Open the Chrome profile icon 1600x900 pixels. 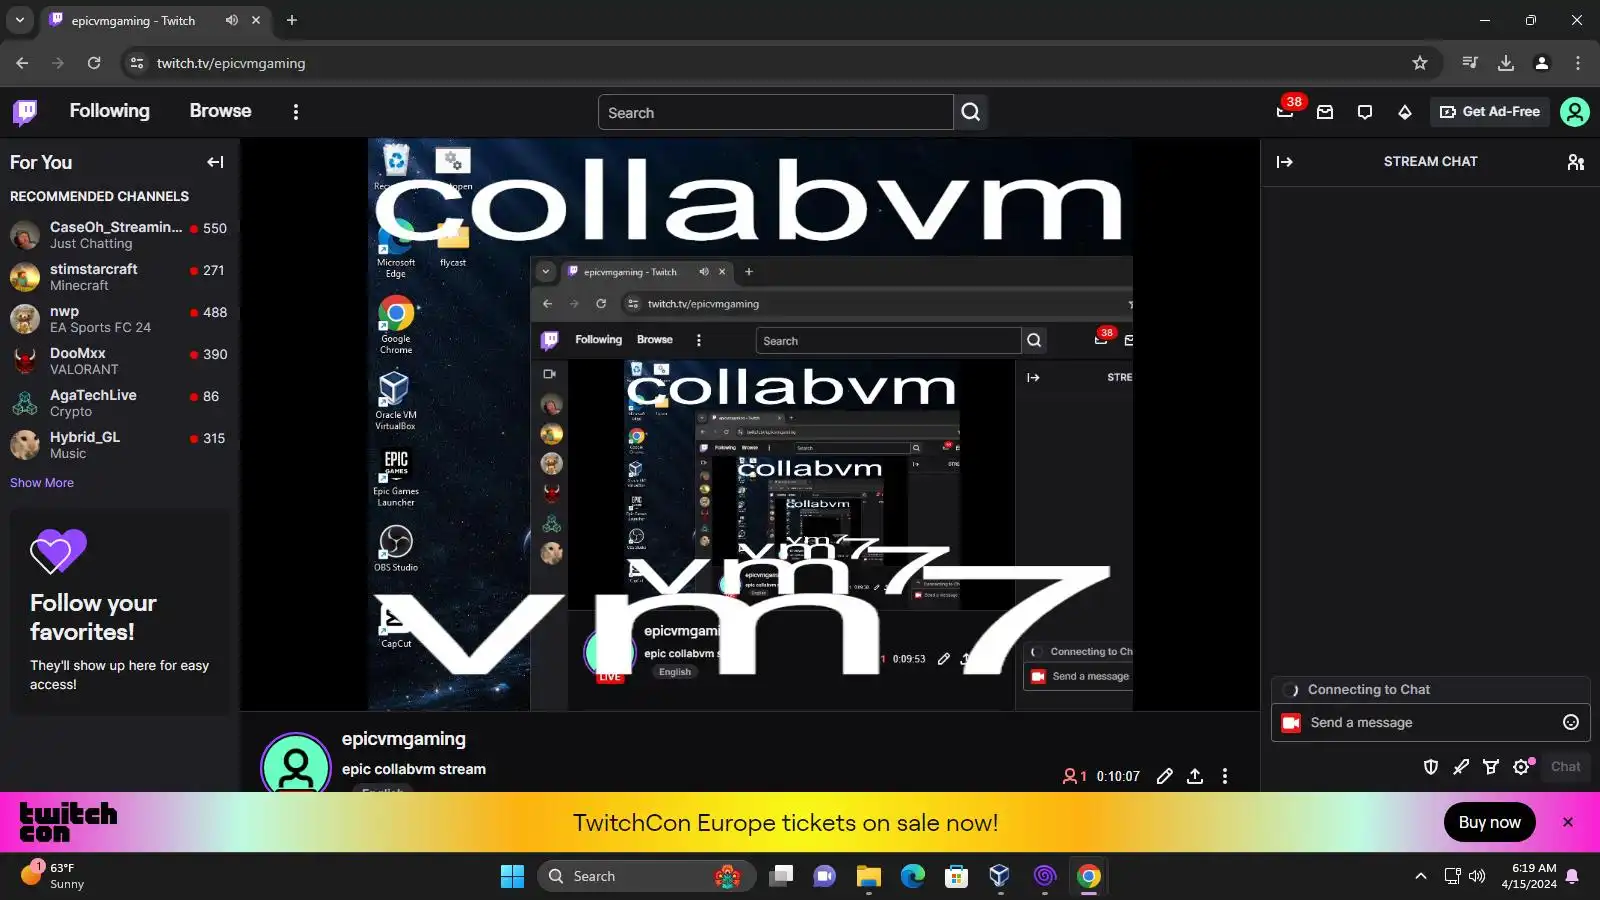point(1542,63)
